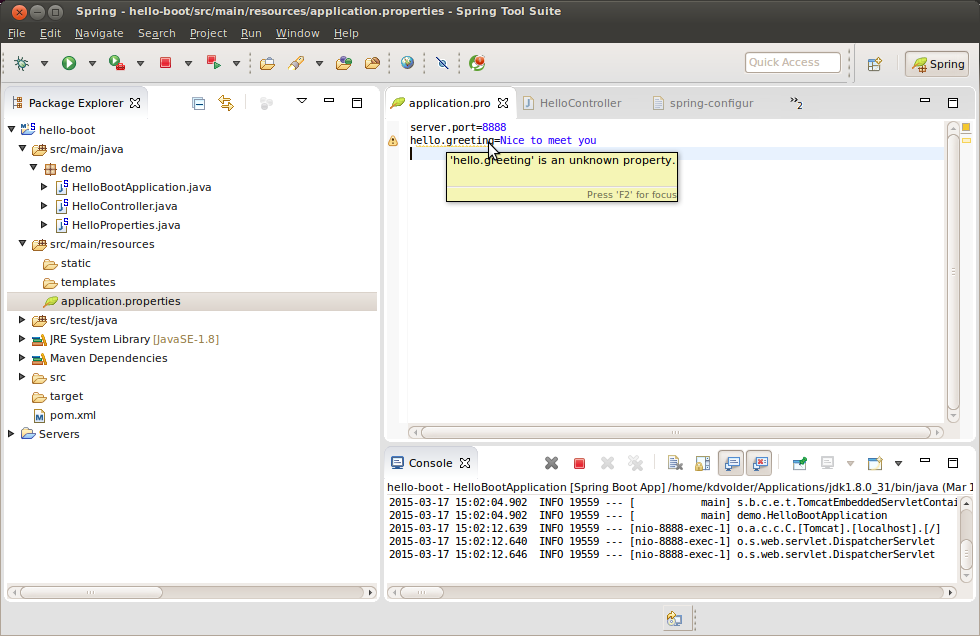The height and width of the screenshot is (636, 980).
Task: Click the Open Task folder icon
Action: point(268,63)
